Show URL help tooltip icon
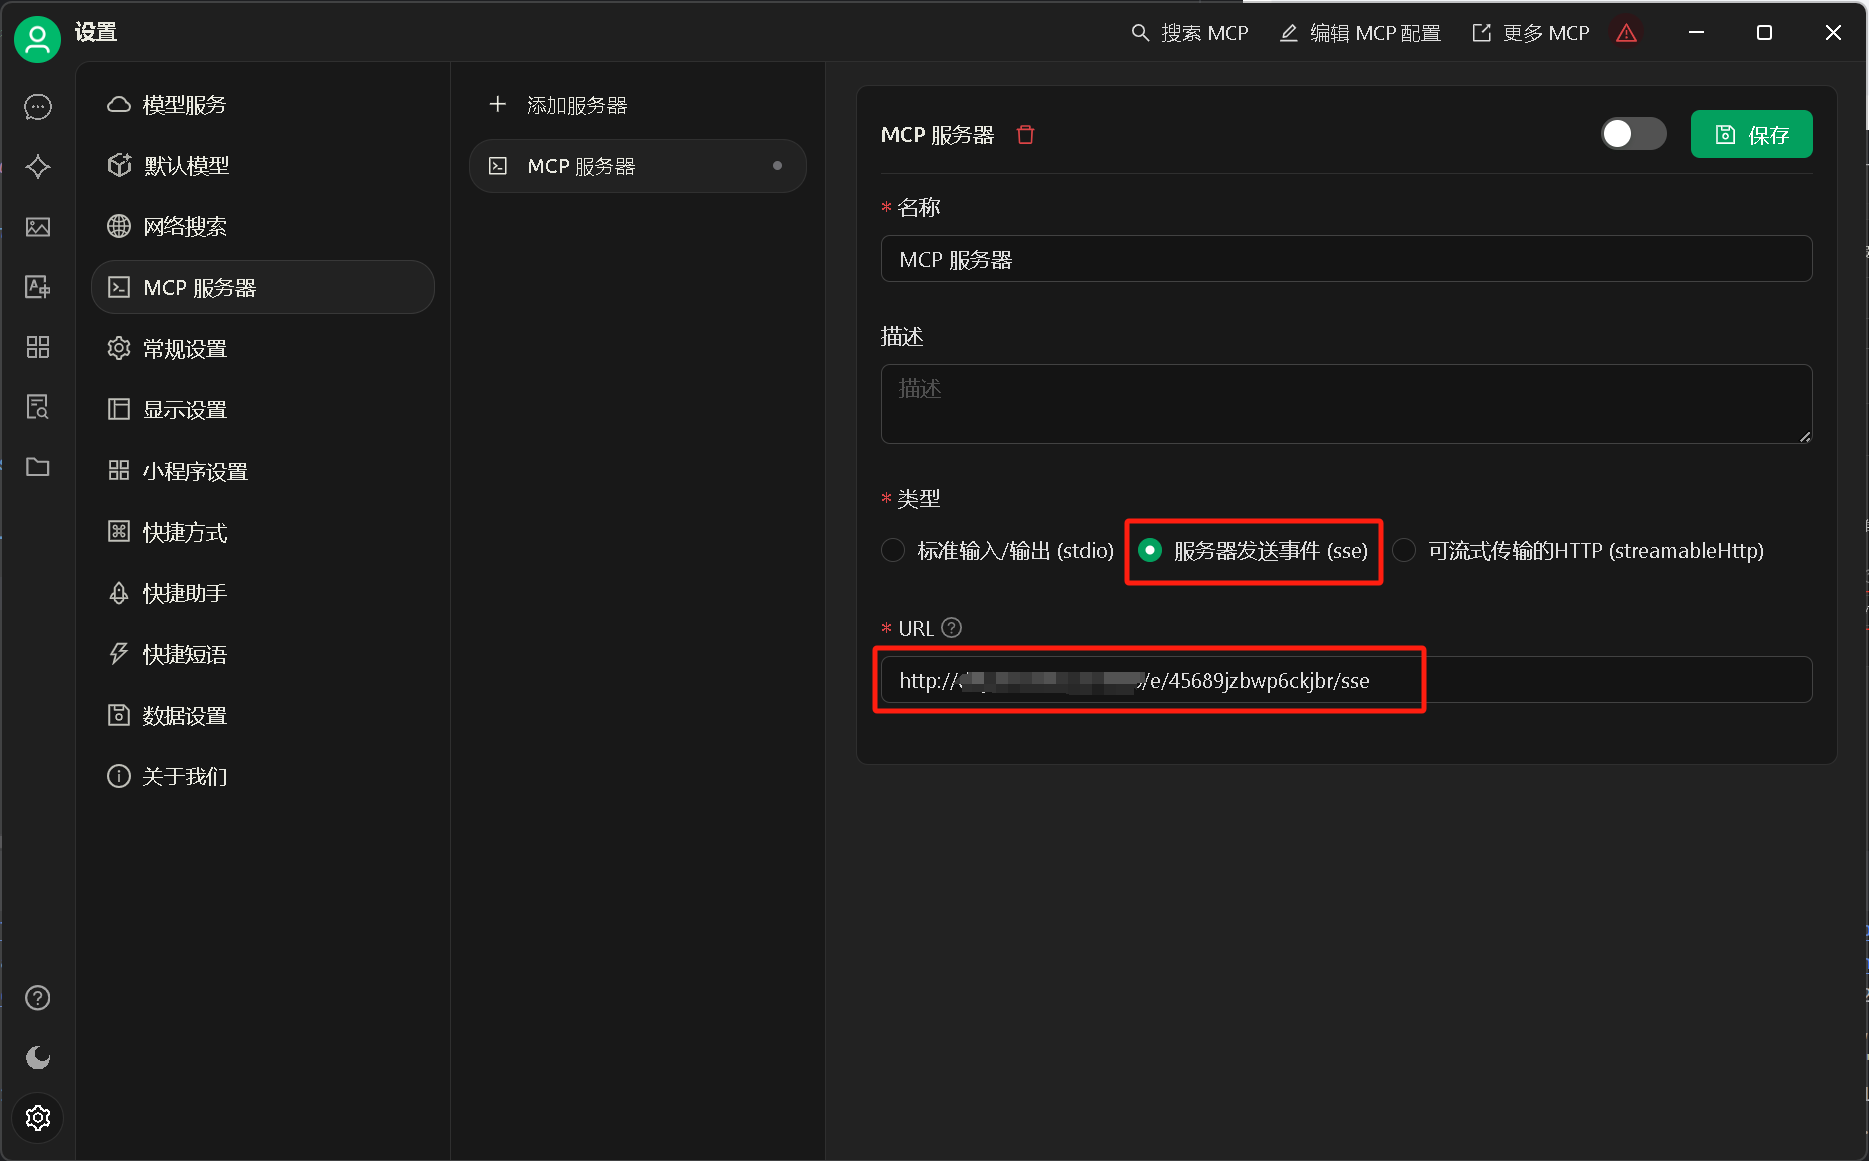 pyautogui.click(x=952, y=628)
